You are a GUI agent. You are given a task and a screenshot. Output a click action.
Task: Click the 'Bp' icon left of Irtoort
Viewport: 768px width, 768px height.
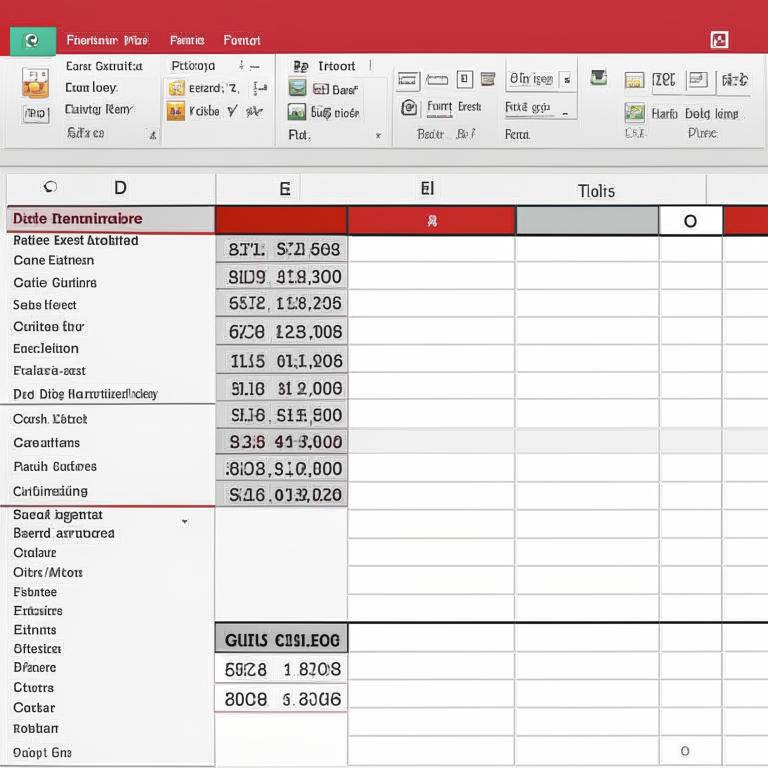301,66
